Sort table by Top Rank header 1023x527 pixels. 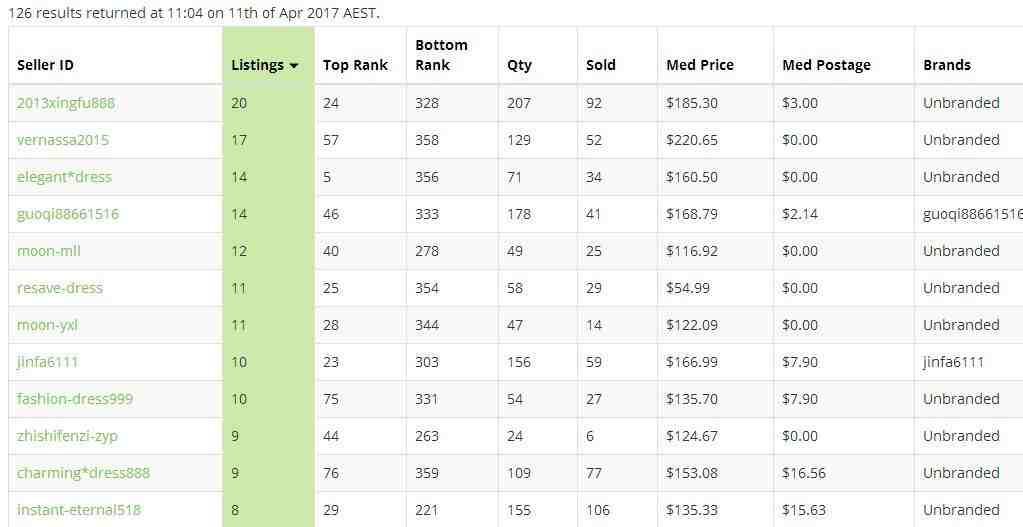355,65
